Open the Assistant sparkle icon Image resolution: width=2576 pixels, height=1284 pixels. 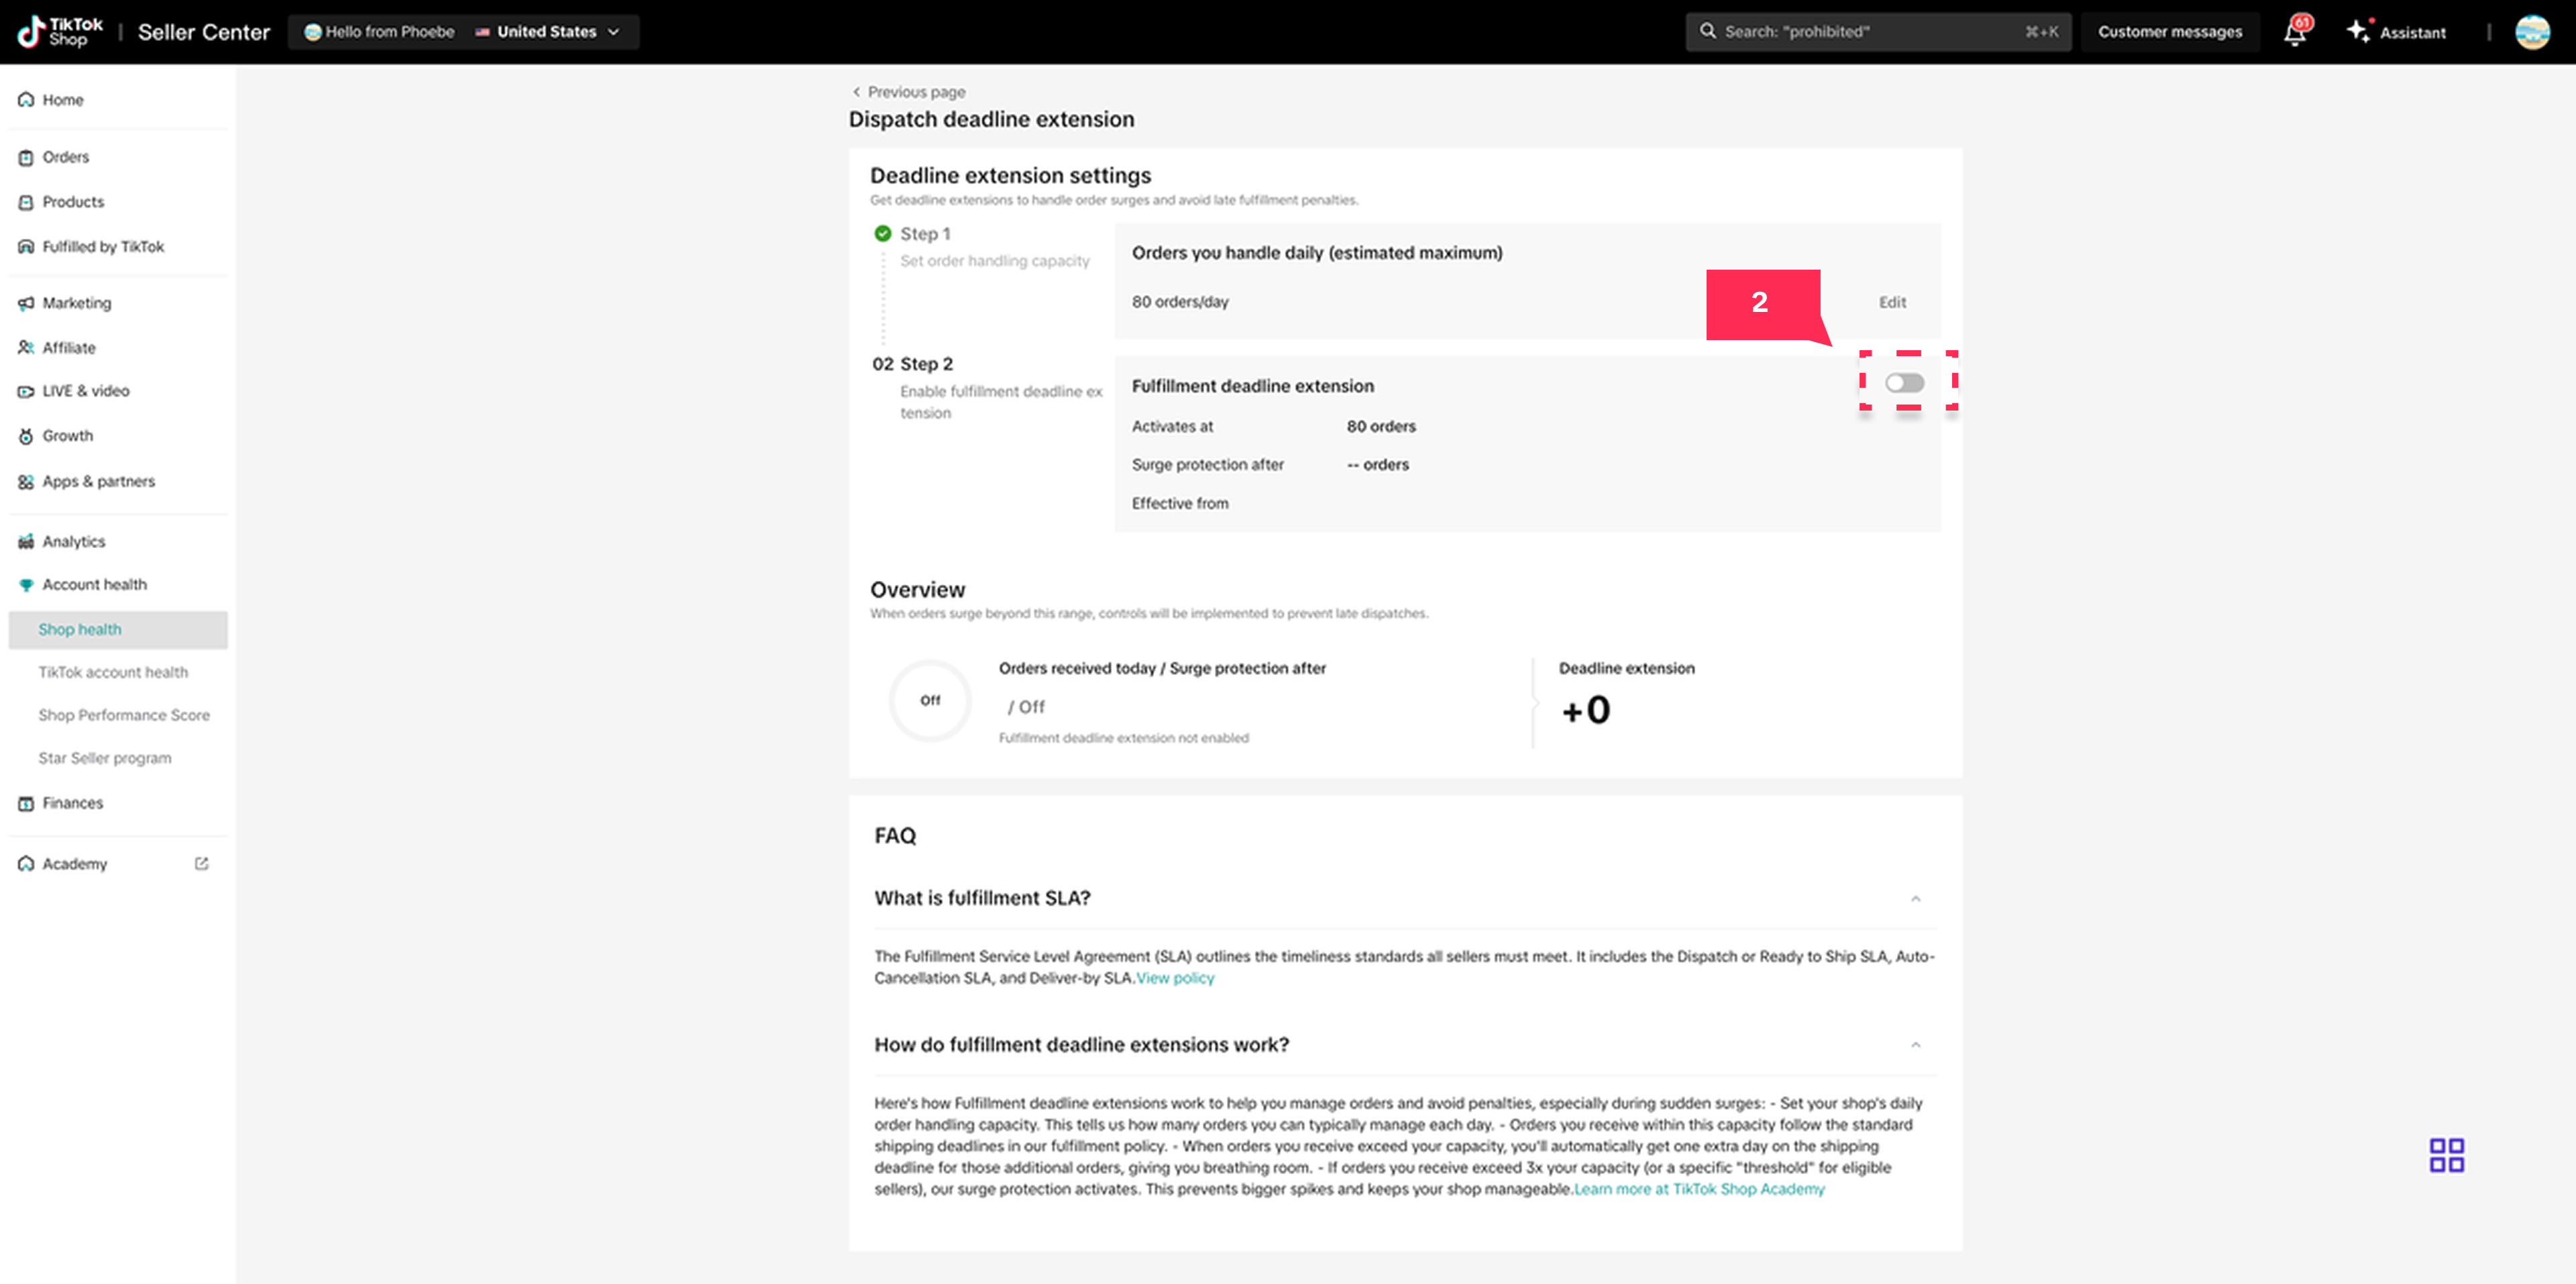pos(2358,31)
